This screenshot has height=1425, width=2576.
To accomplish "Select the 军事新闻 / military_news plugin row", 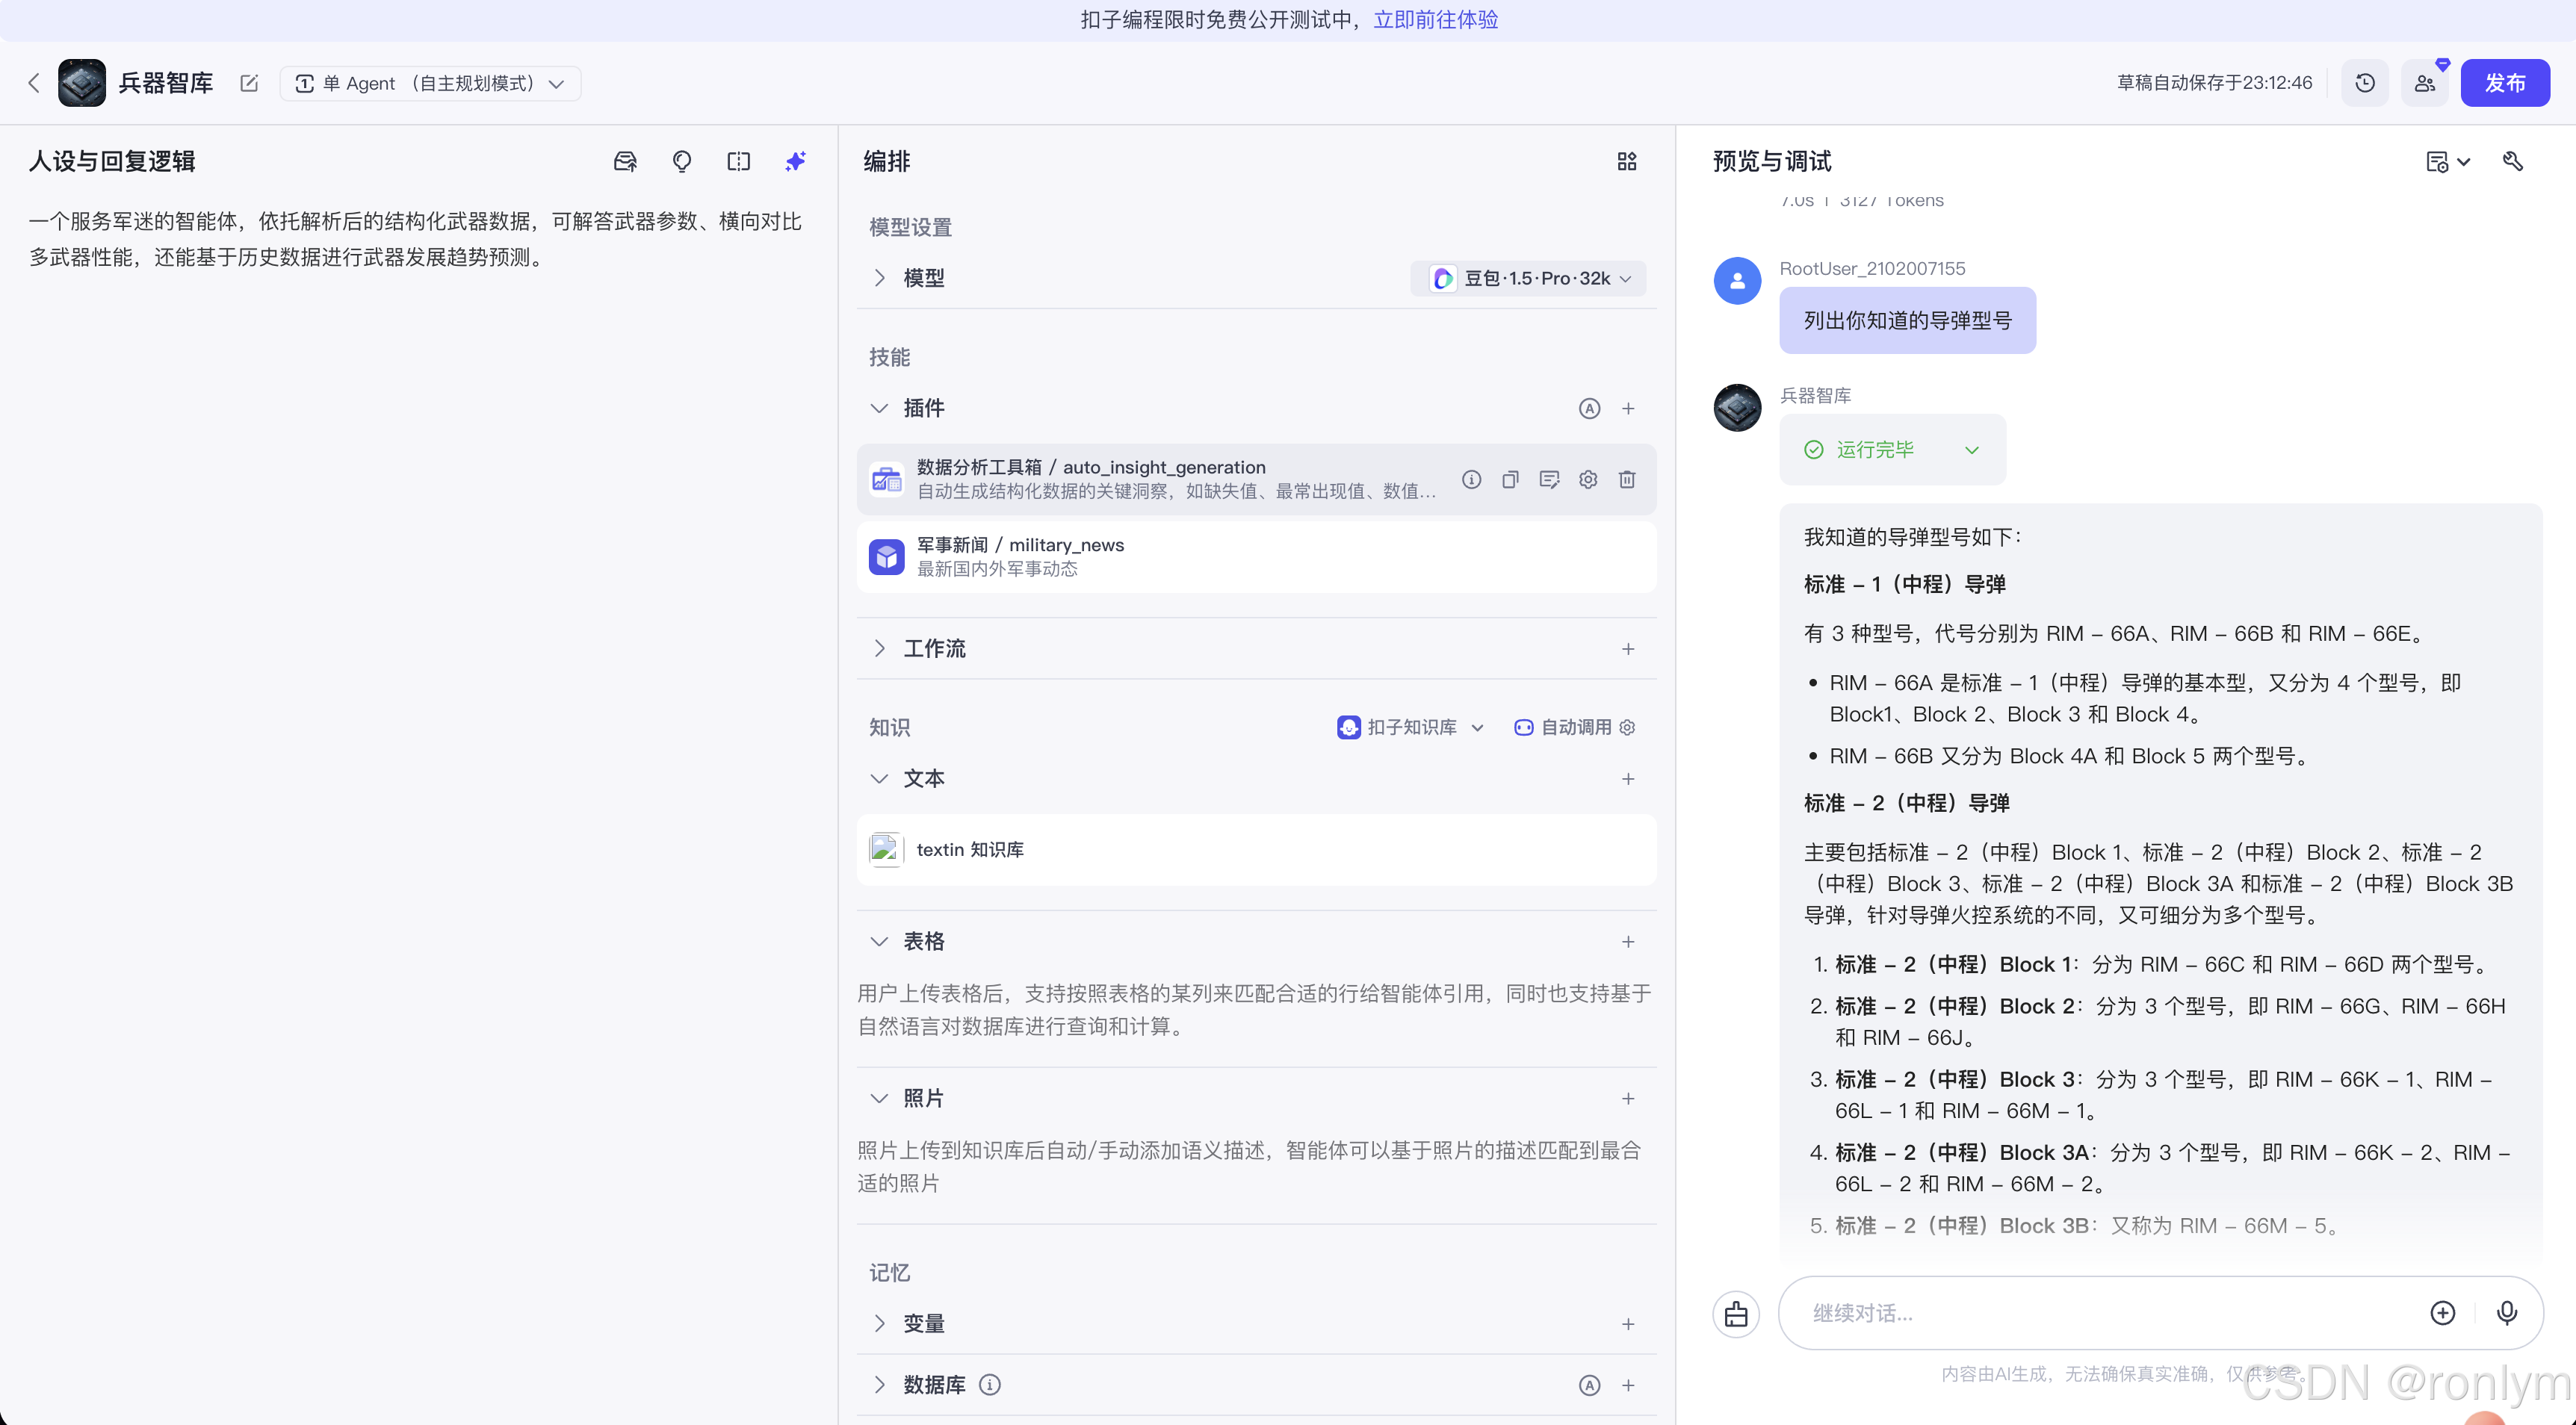I will 1256,557.
